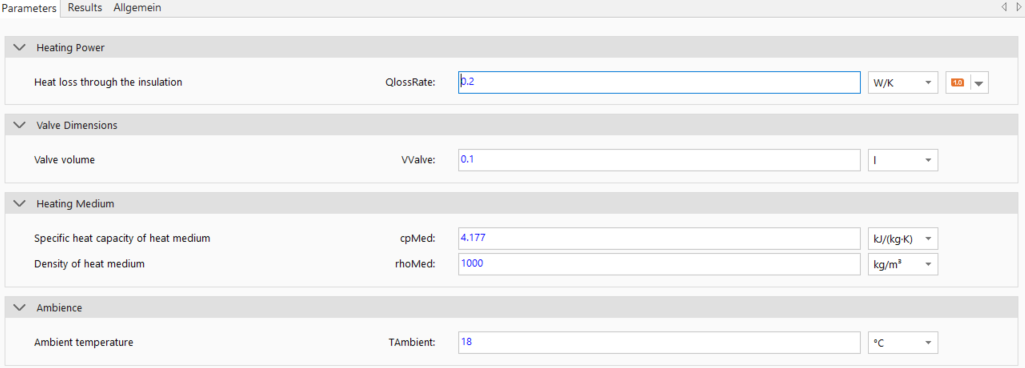Click the 'TAmbient:' parameter name
Screen dimensions: 1025x368
click(412, 343)
